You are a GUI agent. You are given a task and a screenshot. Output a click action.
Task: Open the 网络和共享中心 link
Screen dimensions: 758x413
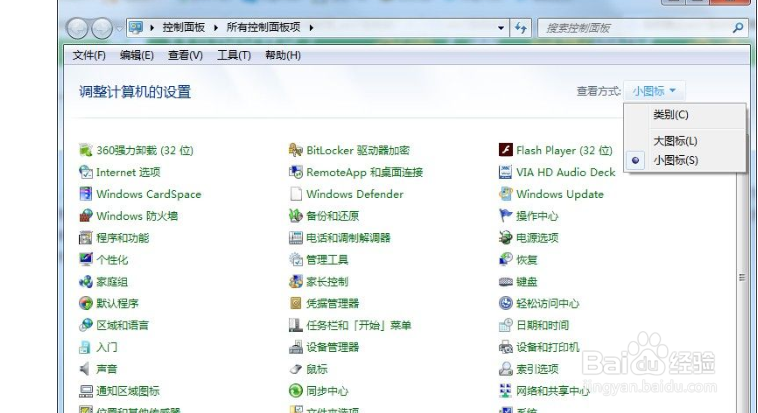point(553,391)
